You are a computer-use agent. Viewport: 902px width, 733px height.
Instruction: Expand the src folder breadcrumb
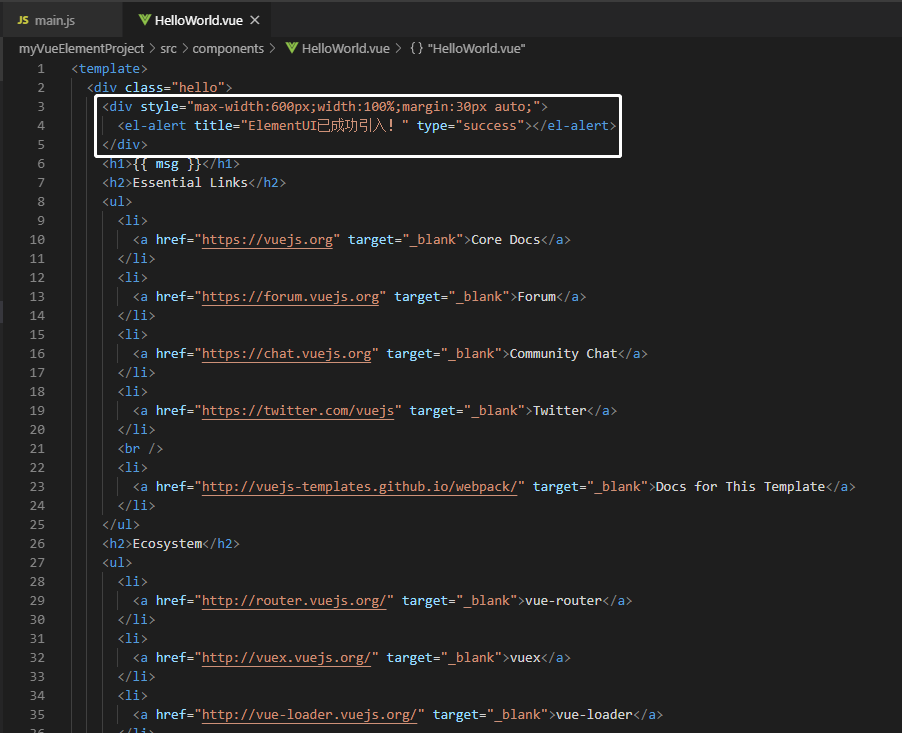pyautogui.click(x=169, y=48)
